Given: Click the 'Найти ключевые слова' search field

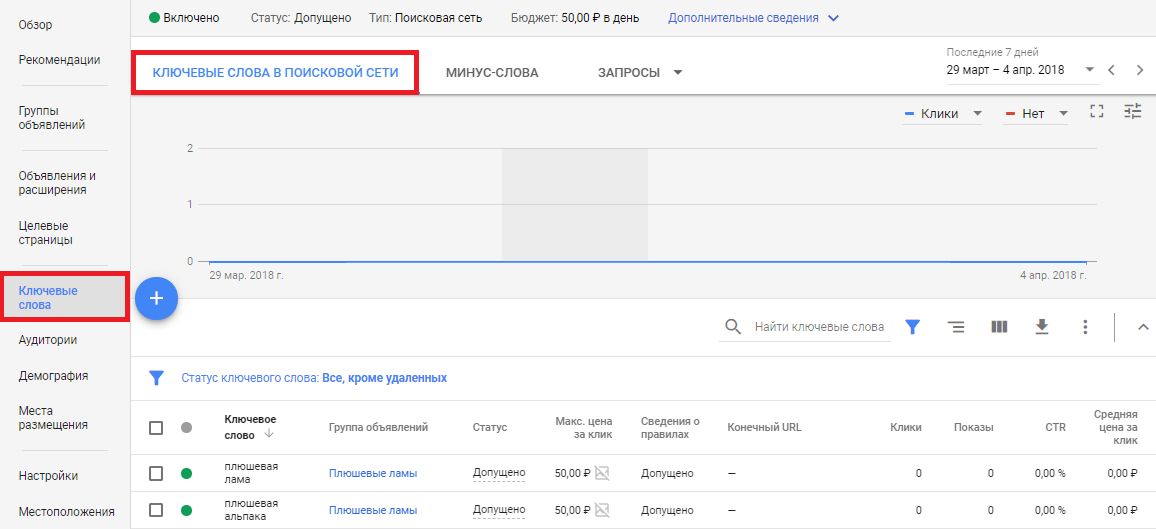Looking at the screenshot, I should click(818, 327).
